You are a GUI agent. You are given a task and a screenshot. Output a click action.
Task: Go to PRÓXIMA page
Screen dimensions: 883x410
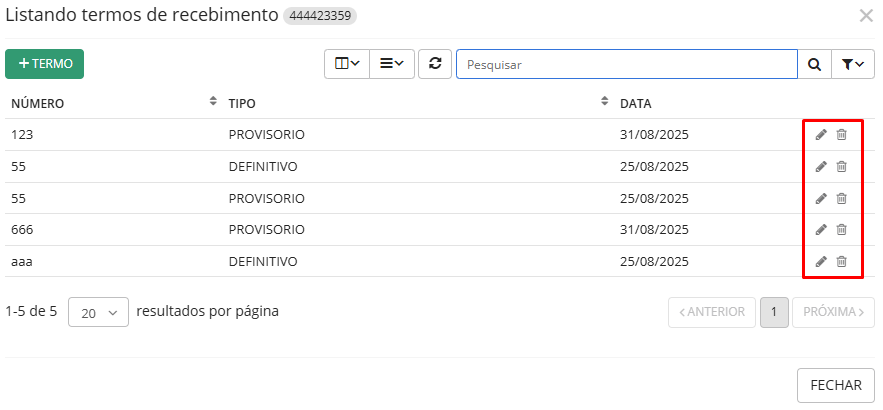pyautogui.click(x=833, y=312)
